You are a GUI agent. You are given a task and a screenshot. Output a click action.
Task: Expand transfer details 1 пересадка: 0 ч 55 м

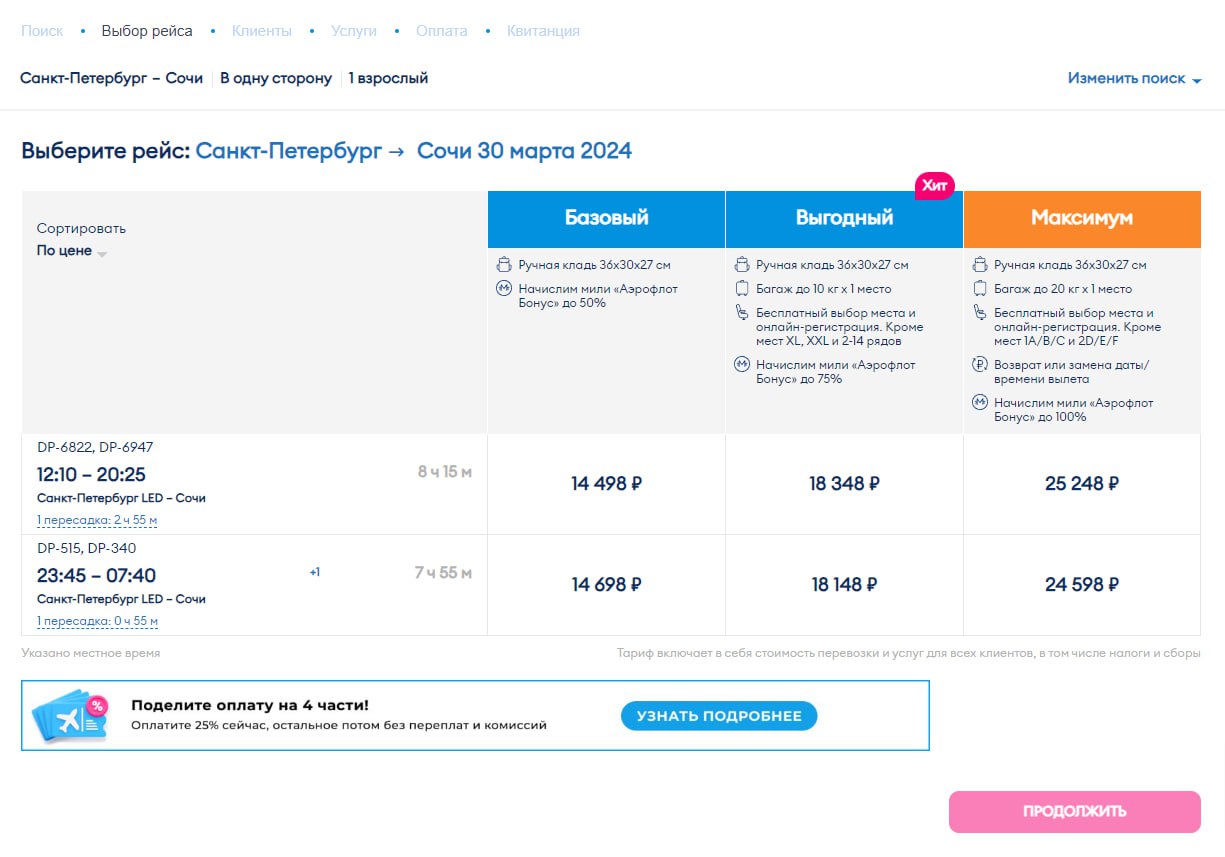pyautogui.click(x=97, y=622)
